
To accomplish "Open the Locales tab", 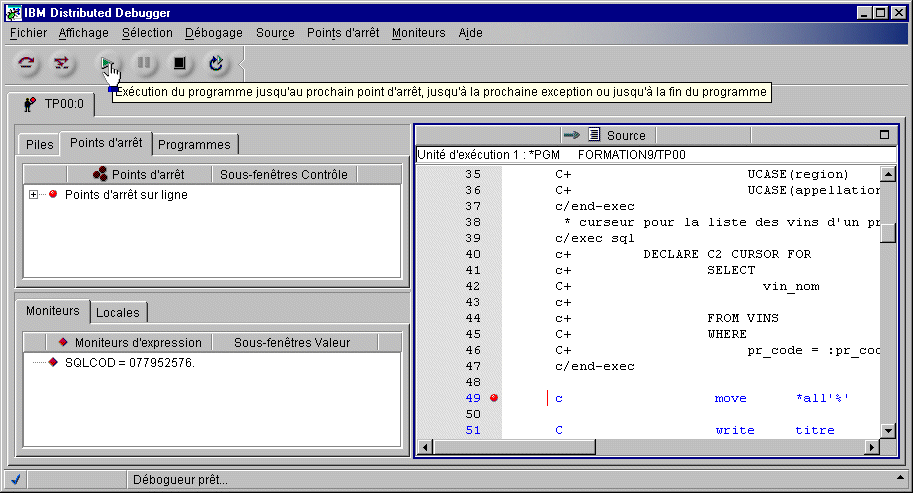I will click(x=118, y=312).
